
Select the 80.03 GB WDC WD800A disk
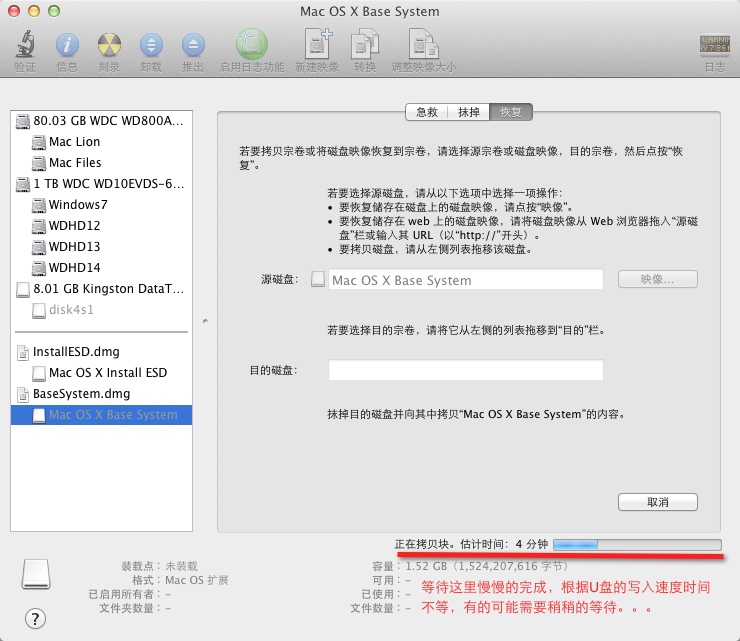pos(101,121)
